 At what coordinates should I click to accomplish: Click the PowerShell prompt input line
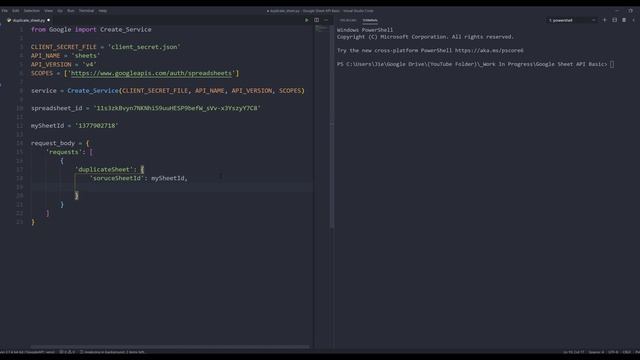(x=476, y=64)
